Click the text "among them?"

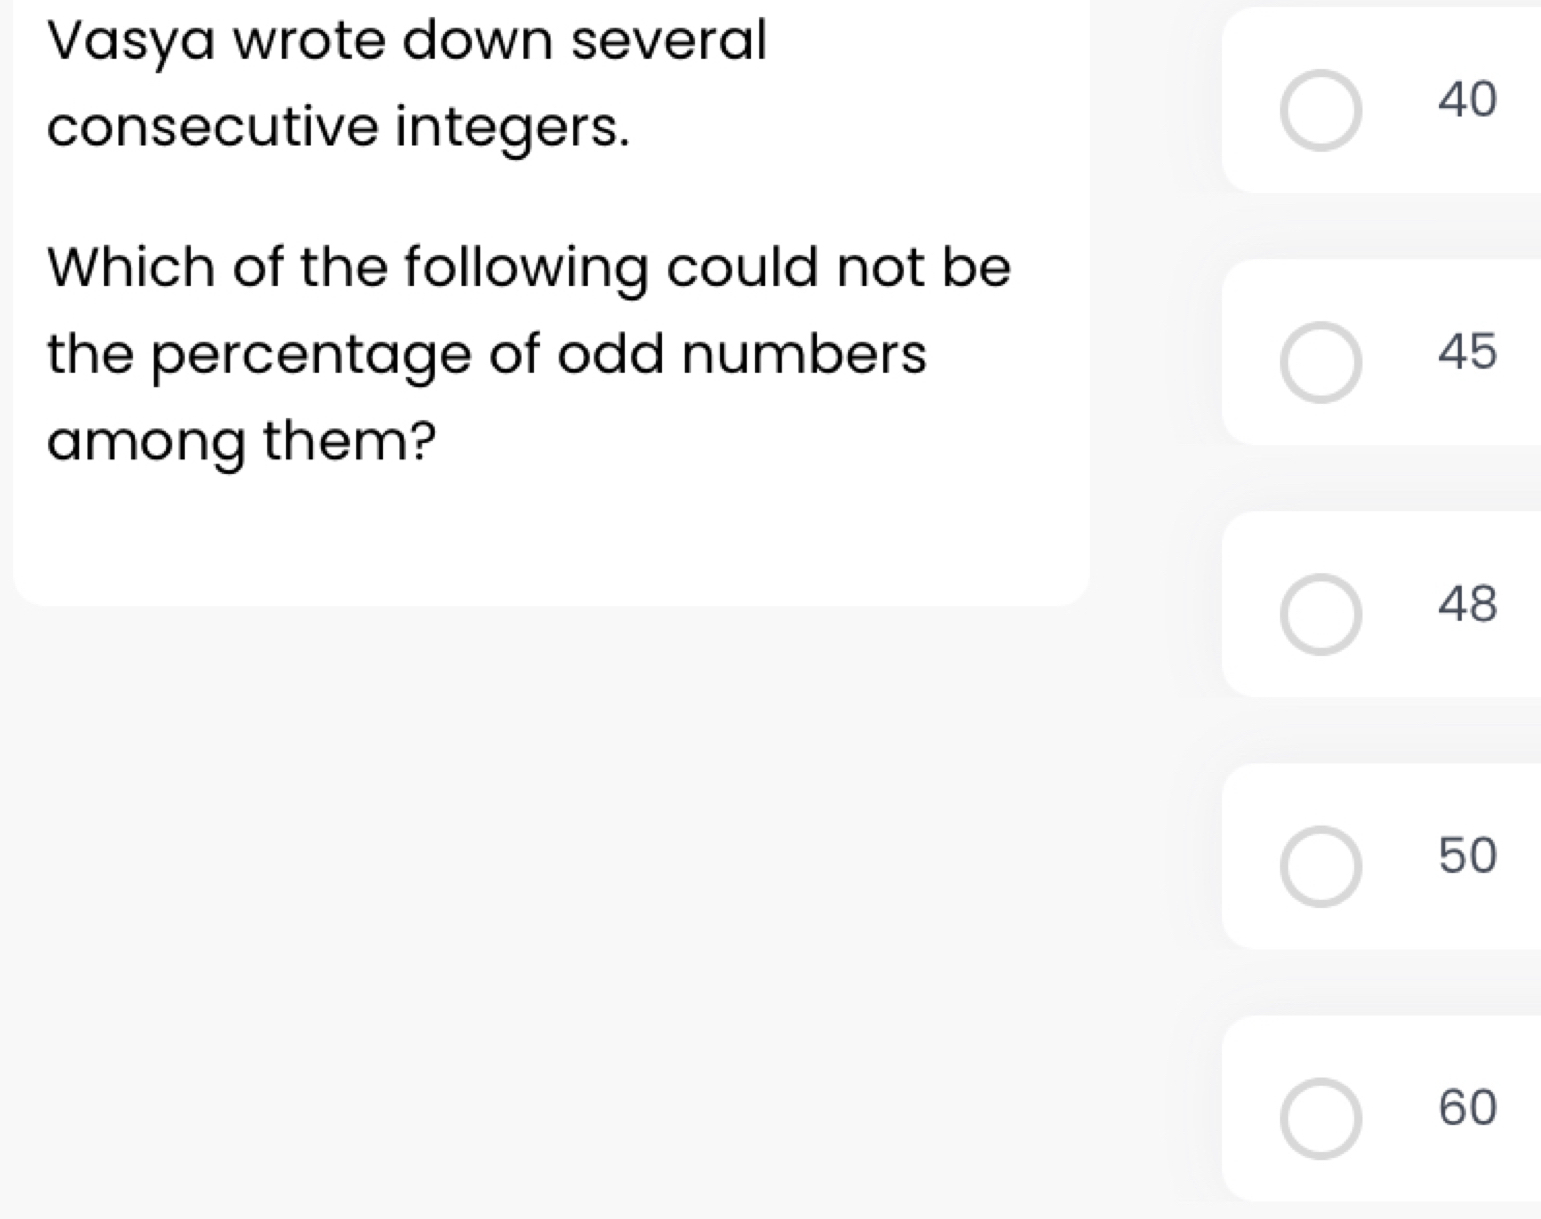point(243,441)
